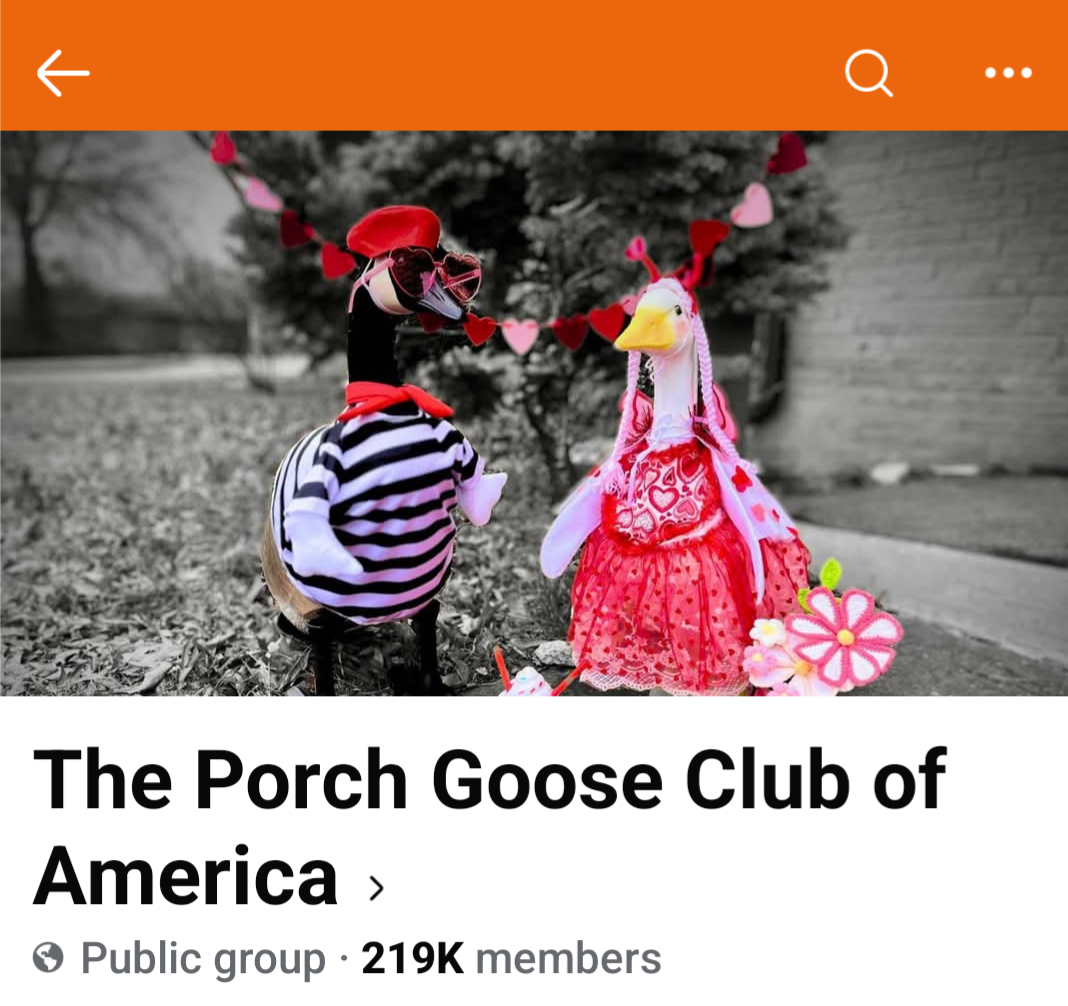Click the globe icon beside Public group

coord(48,958)
